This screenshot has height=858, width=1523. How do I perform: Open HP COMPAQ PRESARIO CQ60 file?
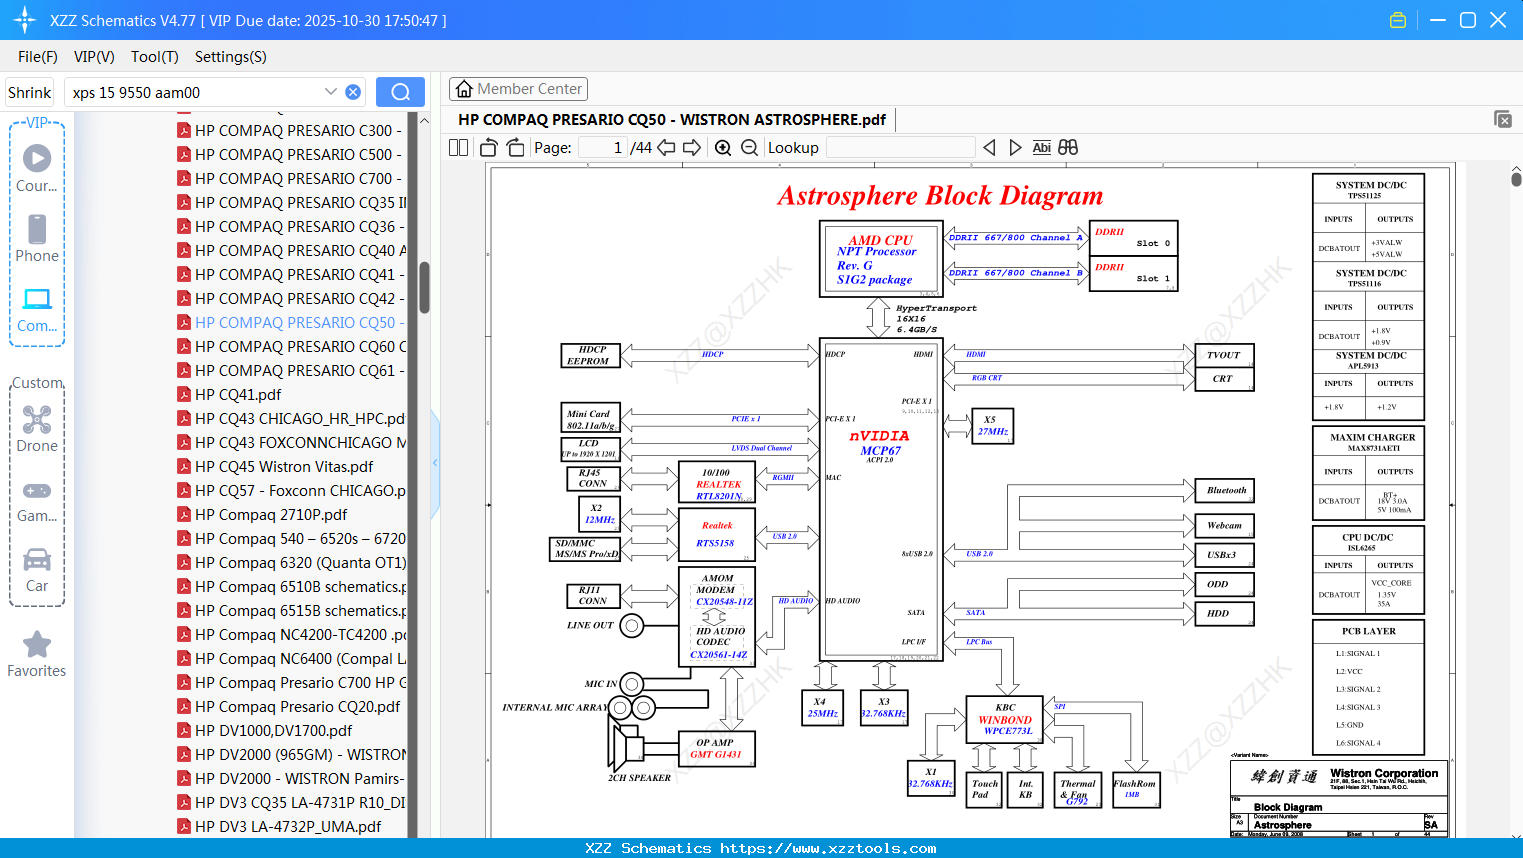tap(291, 346)
